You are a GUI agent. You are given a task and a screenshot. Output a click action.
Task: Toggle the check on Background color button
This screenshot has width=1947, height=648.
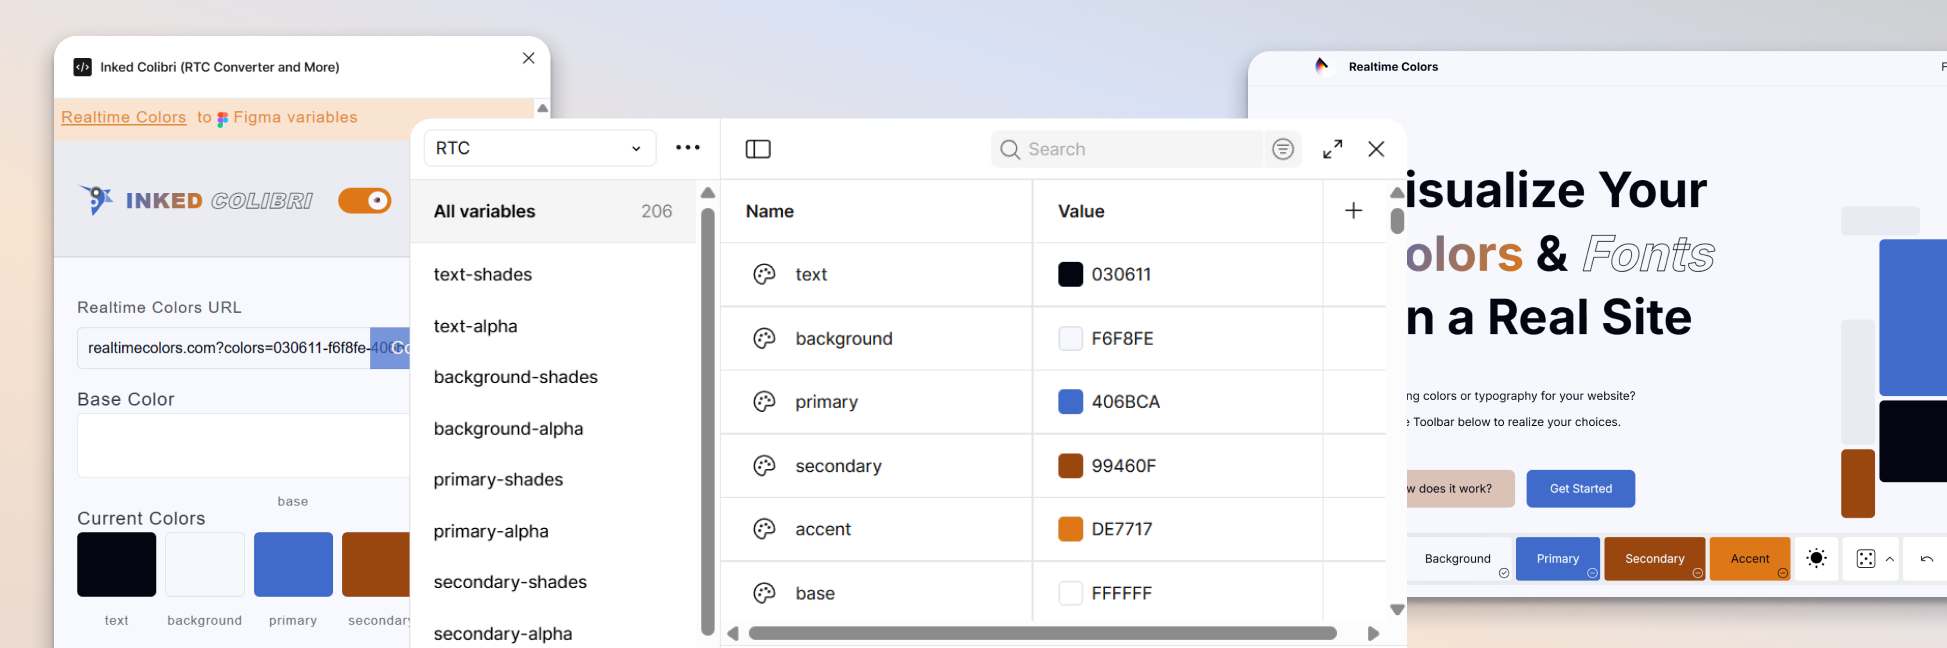(1503, 573)
